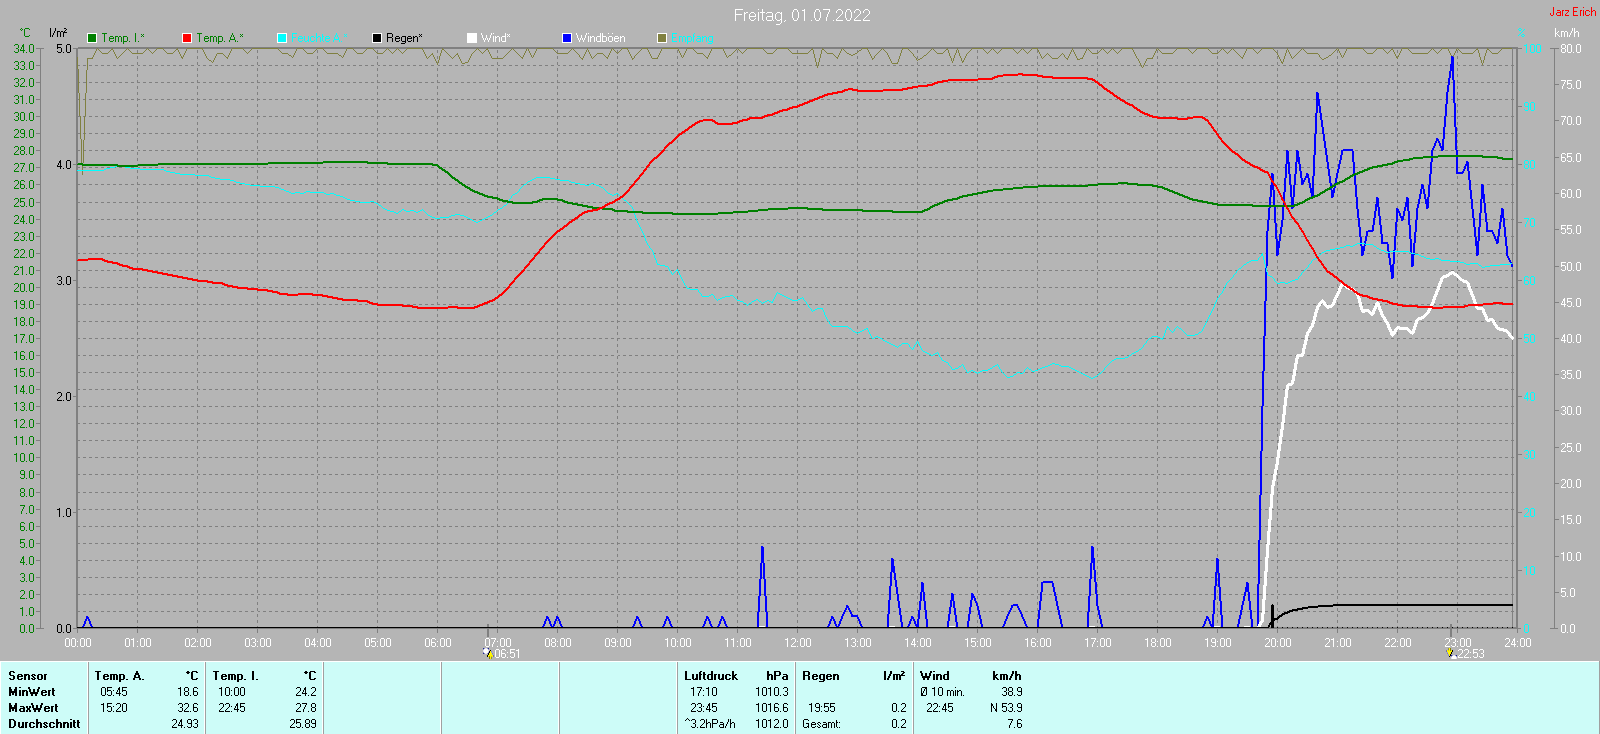Click the Jarz Erich label
1600x734 pixels.
click(1572, 12)
